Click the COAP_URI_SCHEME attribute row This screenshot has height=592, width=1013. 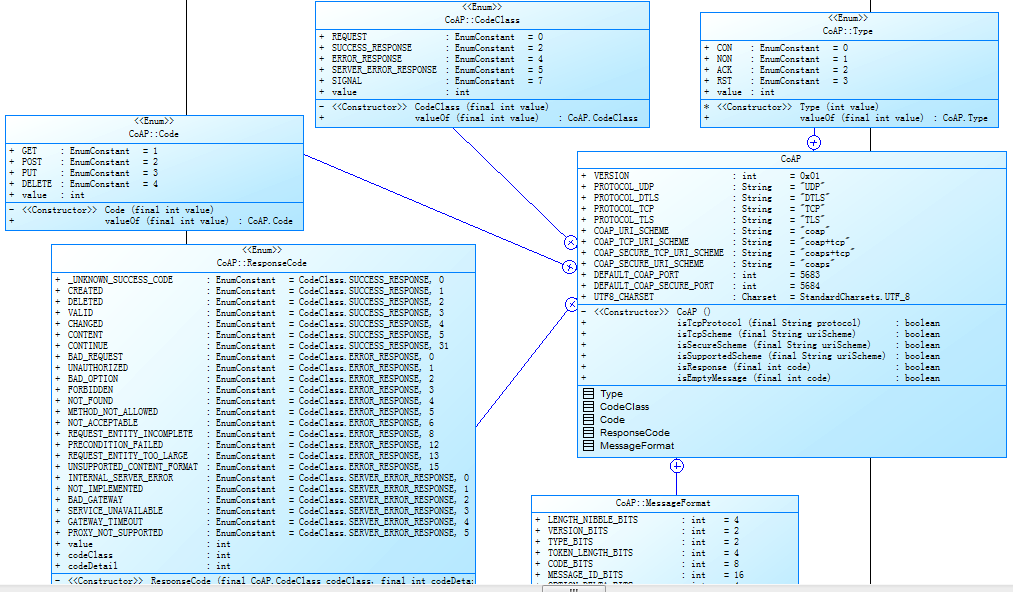[705, 231]
